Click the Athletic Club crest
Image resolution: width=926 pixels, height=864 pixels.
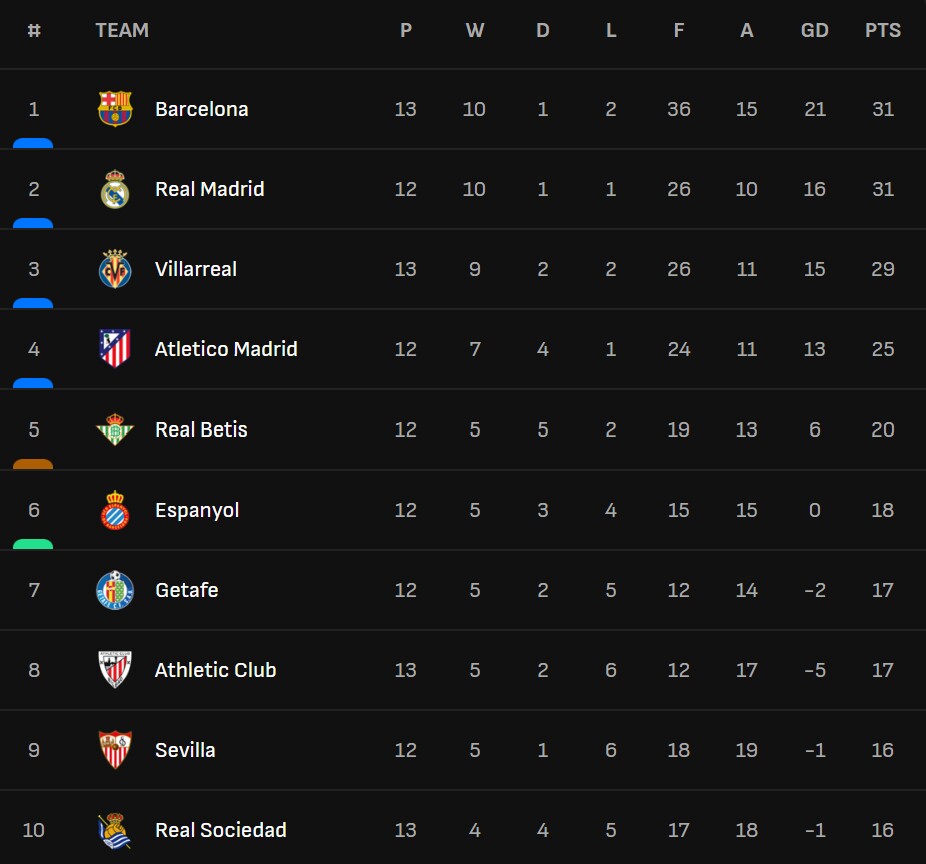[115, 670]
